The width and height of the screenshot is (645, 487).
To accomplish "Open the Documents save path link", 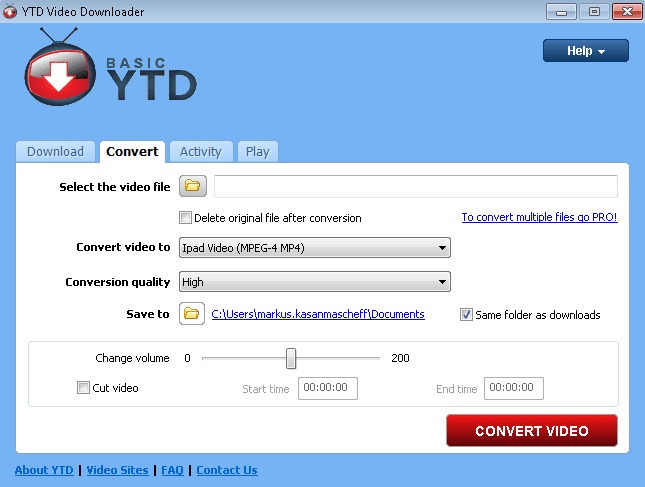I will coord(318,314).
